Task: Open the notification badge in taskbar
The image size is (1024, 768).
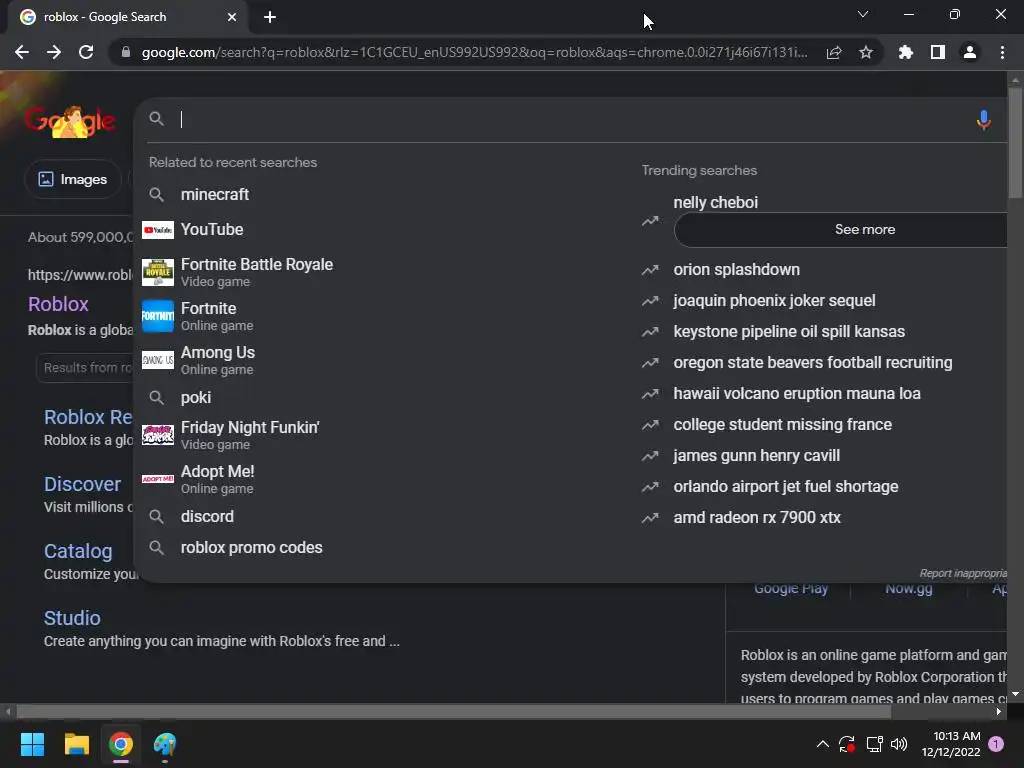Action: 996,744
